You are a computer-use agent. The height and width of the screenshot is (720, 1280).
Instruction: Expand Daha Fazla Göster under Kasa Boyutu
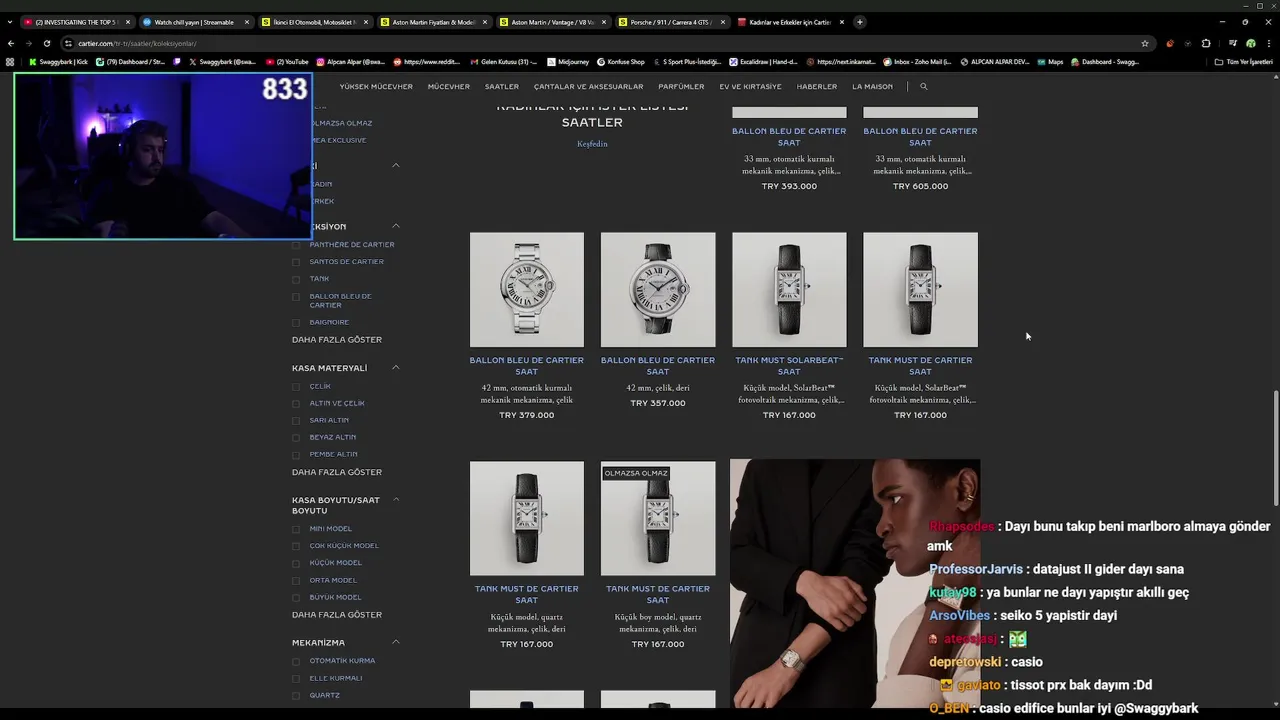tap(337, 615)
